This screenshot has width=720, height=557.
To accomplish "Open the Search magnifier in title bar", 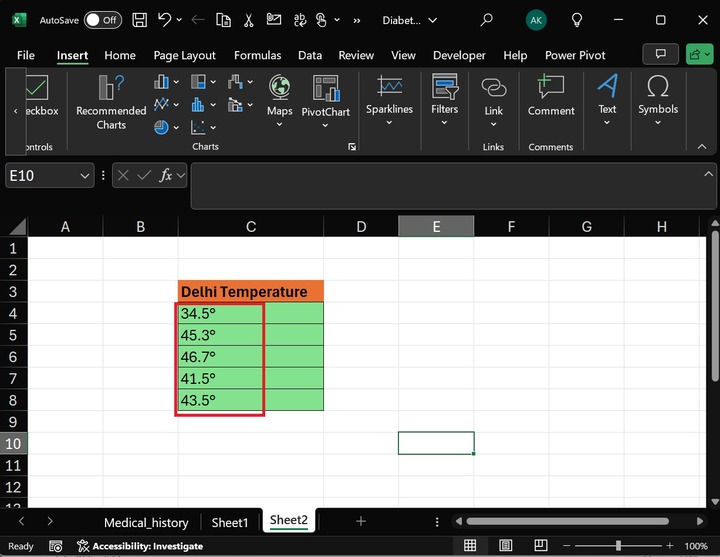I will [x=486, y=20].
